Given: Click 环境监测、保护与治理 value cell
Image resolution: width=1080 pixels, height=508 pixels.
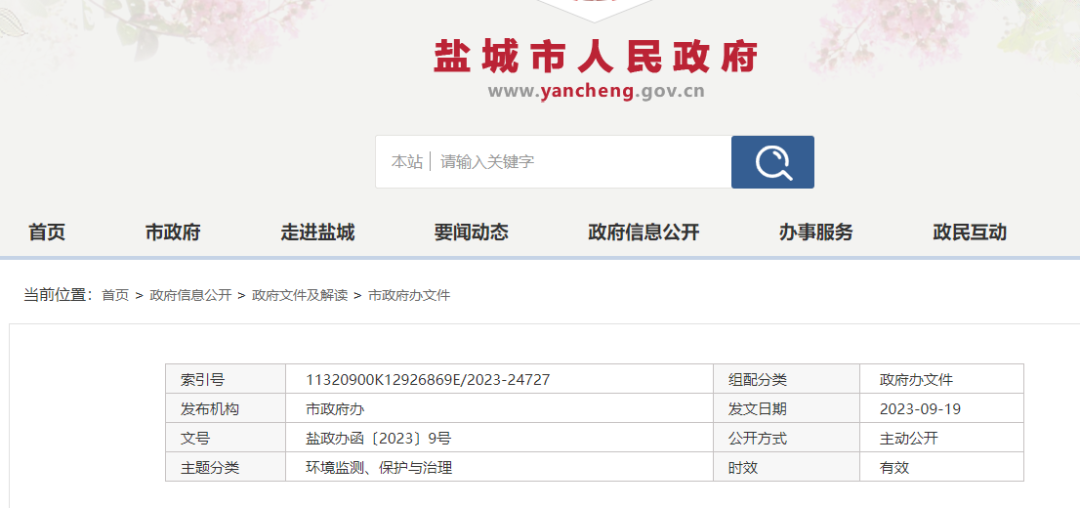Looking at the screenshot, I should pyautogui.click(x=499, y=467).
